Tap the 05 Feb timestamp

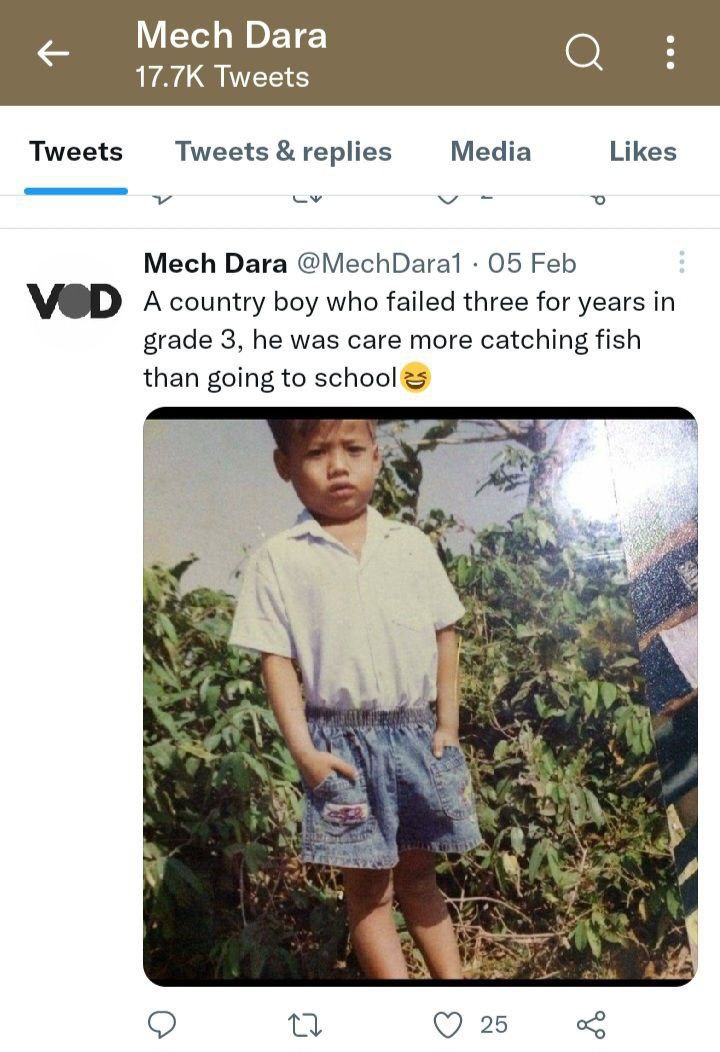(531, 263)
